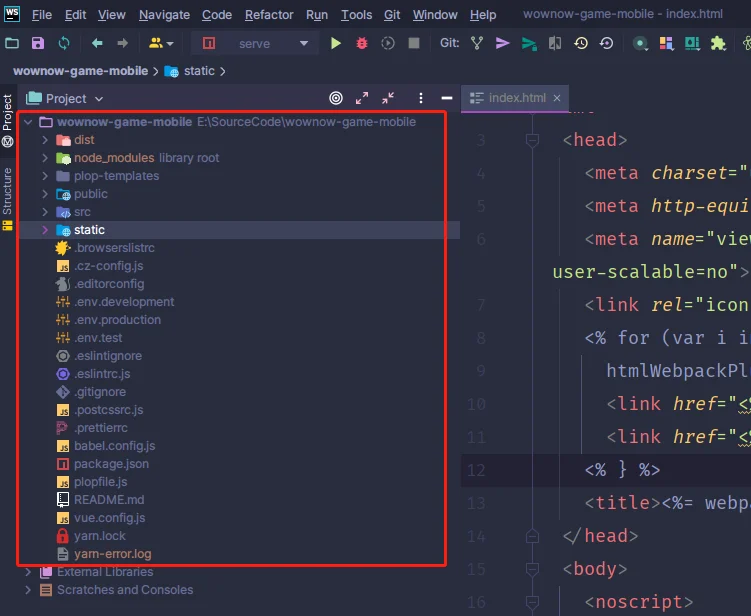Expand the src folder
This screenshot has width=751, height=616.
pyautogui.click(x=45, y=212)
